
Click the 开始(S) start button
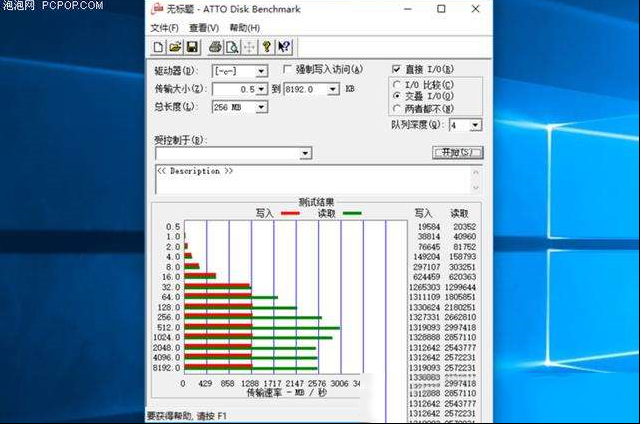458,153
